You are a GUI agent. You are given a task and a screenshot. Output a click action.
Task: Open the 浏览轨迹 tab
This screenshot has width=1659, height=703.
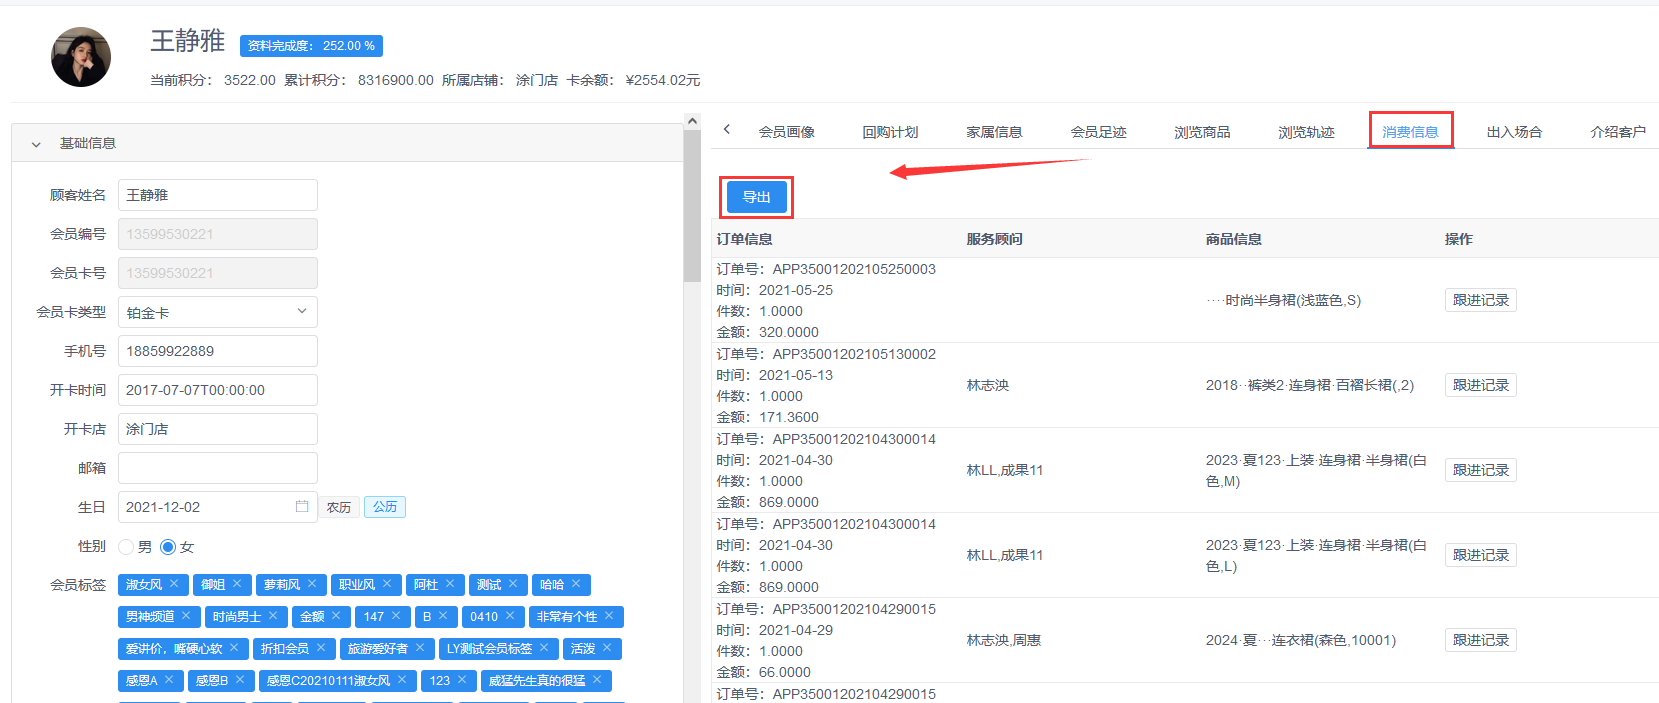pyautogui.click(x=1307, y=132)
